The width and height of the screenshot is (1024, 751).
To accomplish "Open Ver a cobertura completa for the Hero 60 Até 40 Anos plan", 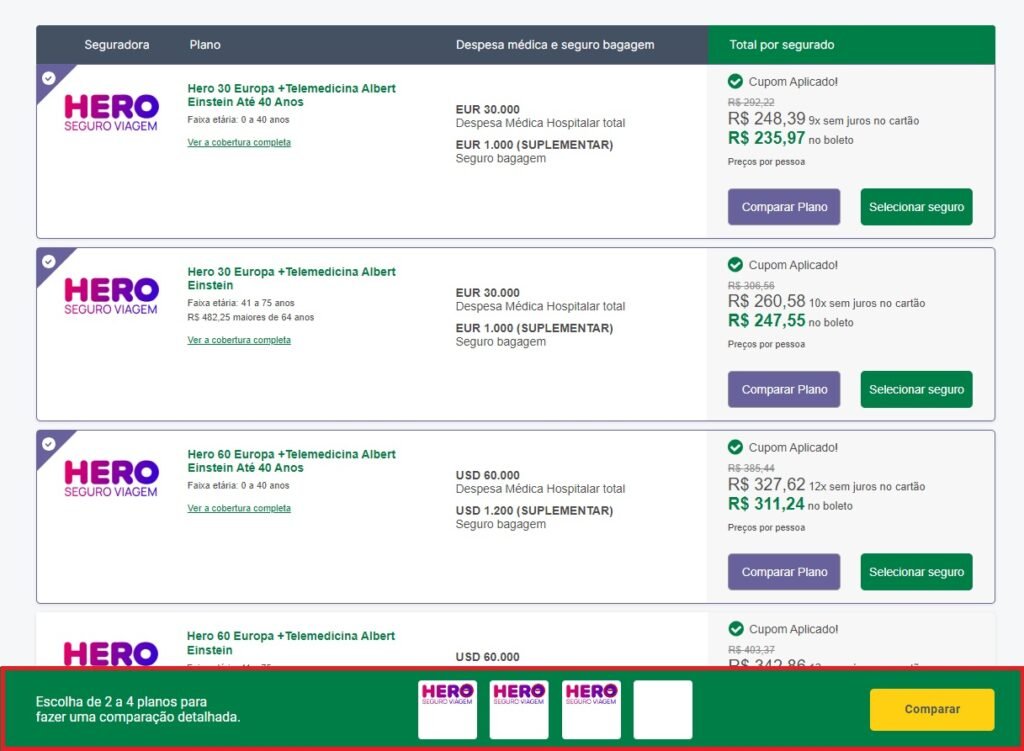I will [x=239, y=508].
